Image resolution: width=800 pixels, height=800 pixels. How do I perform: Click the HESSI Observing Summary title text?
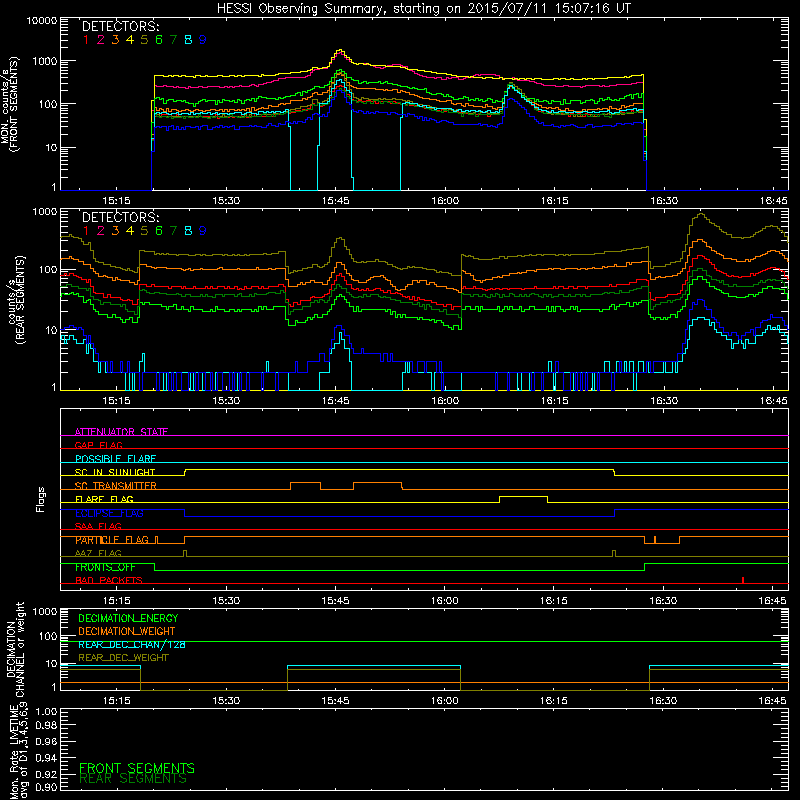423,8
